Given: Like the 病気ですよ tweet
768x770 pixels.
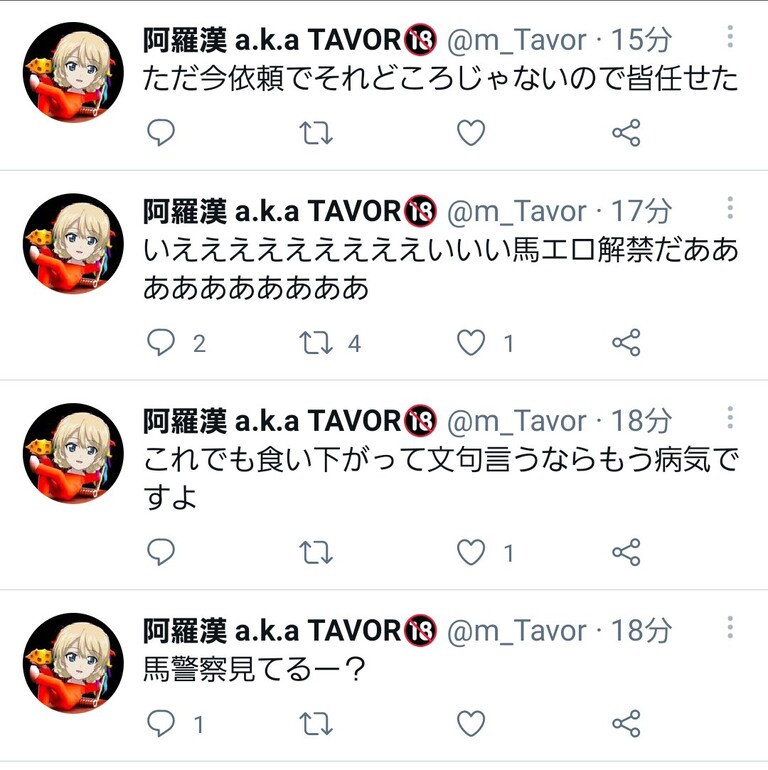Looking at the screenshot, I should (471, 552).
